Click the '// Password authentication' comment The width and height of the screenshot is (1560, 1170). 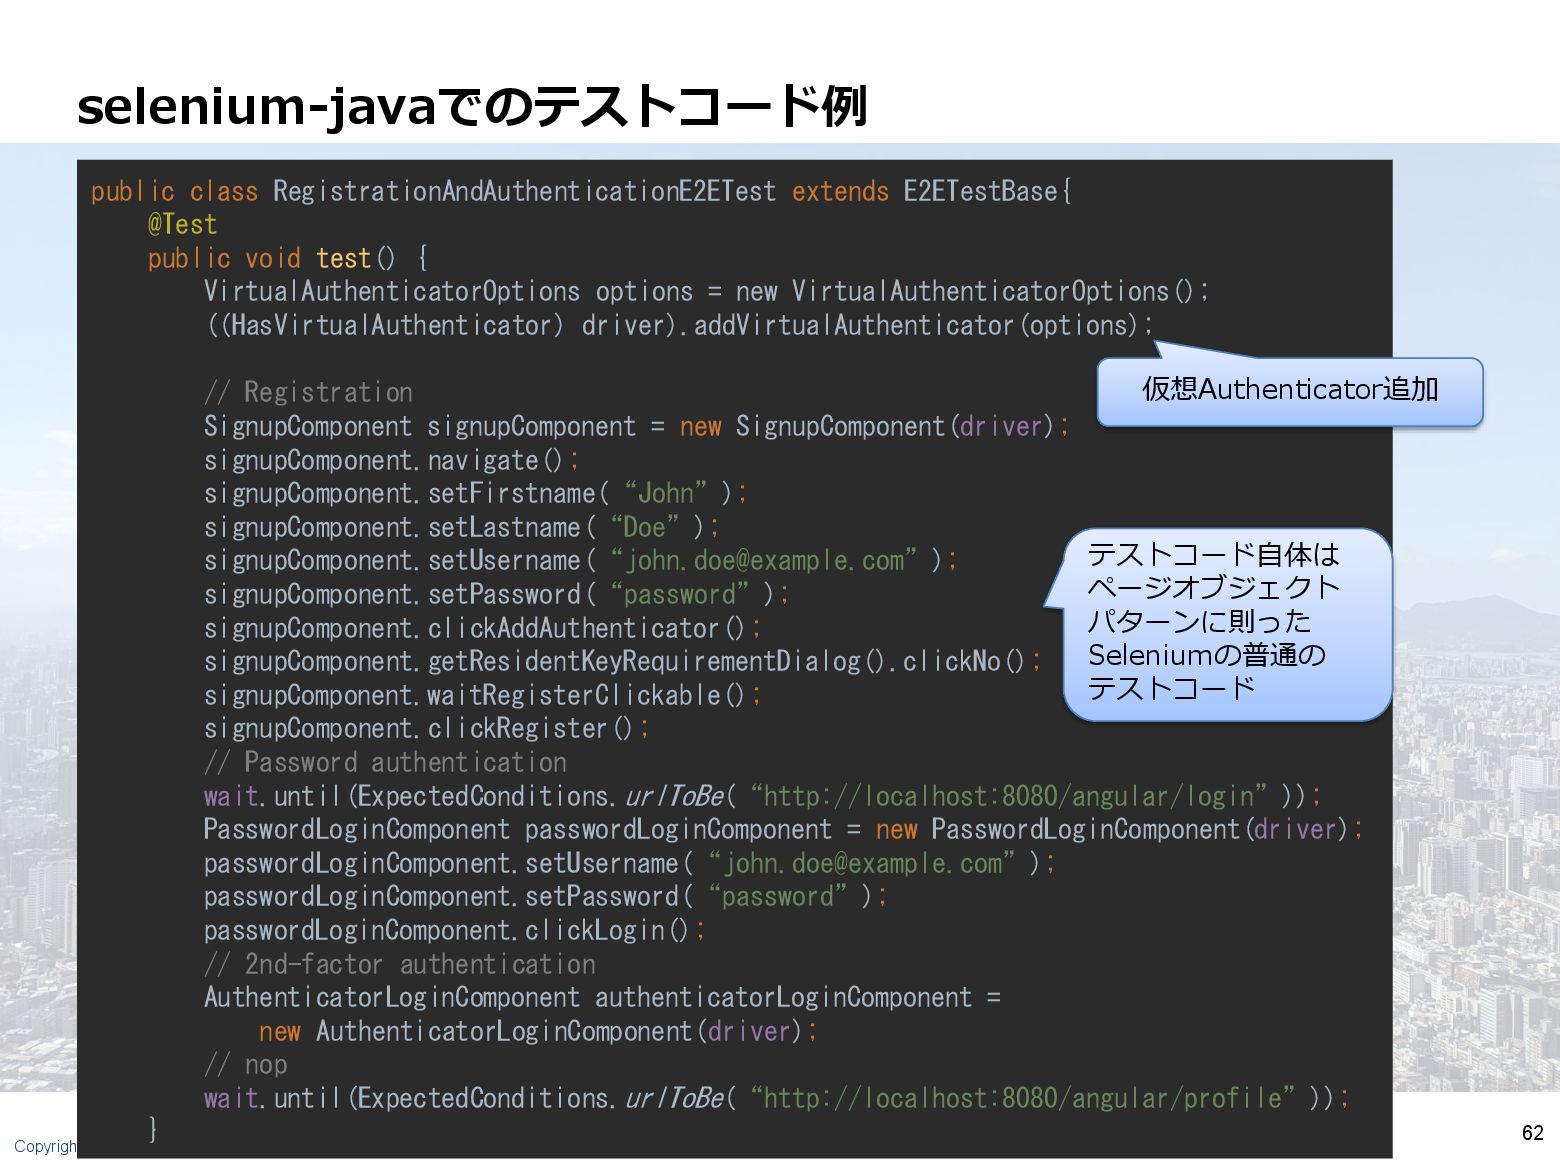click(x=385, y=762)
